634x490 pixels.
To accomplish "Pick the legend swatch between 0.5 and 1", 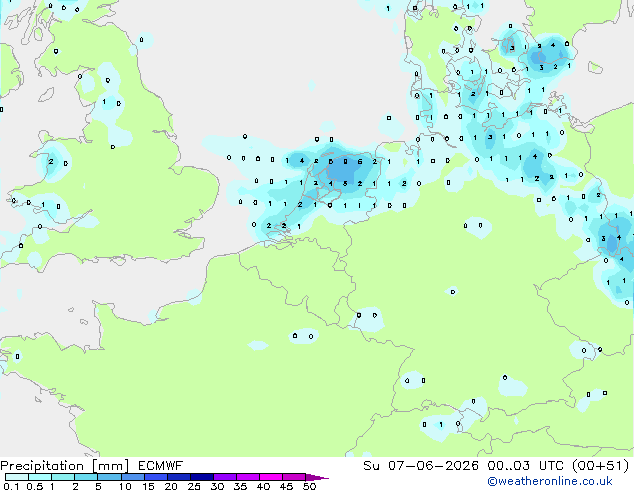I will (40, 477).
